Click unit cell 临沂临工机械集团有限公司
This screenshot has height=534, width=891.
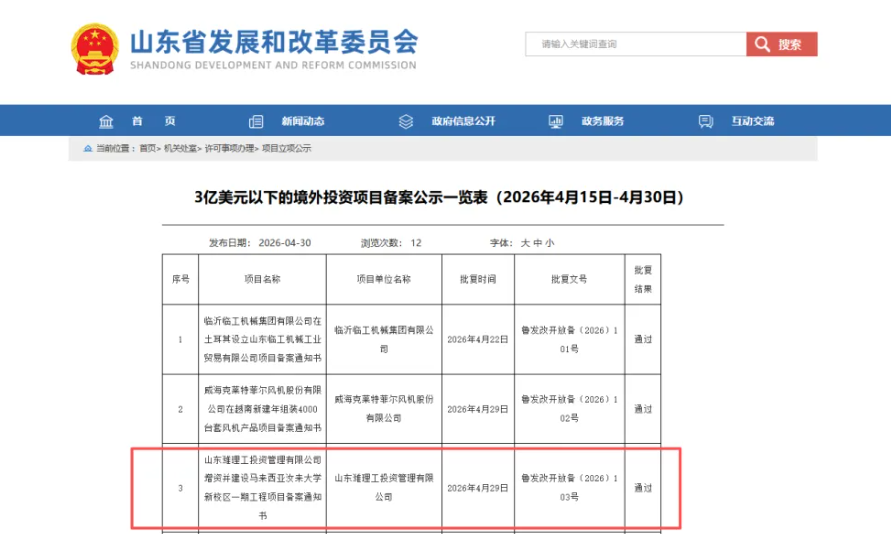(x=384, y=339)
